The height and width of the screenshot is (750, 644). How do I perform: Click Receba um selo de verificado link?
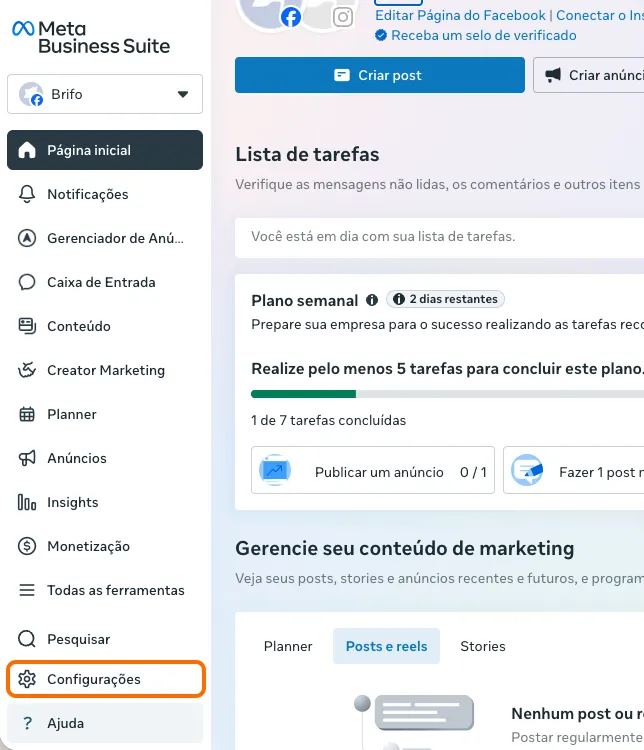[x=484, y=35]
